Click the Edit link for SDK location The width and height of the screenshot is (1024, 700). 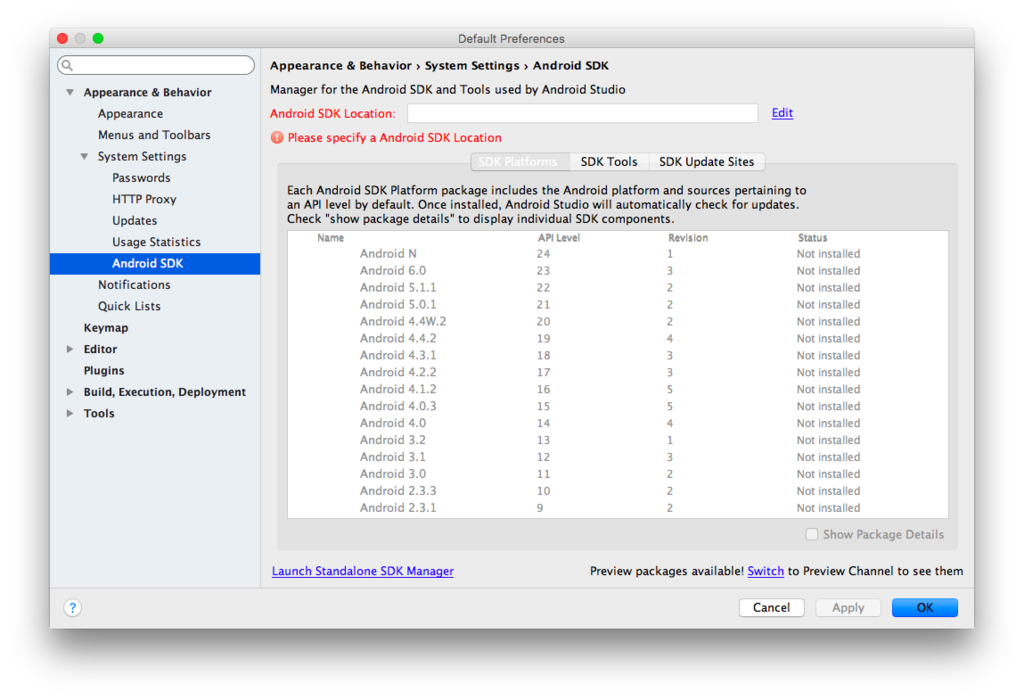pos(782,113)
